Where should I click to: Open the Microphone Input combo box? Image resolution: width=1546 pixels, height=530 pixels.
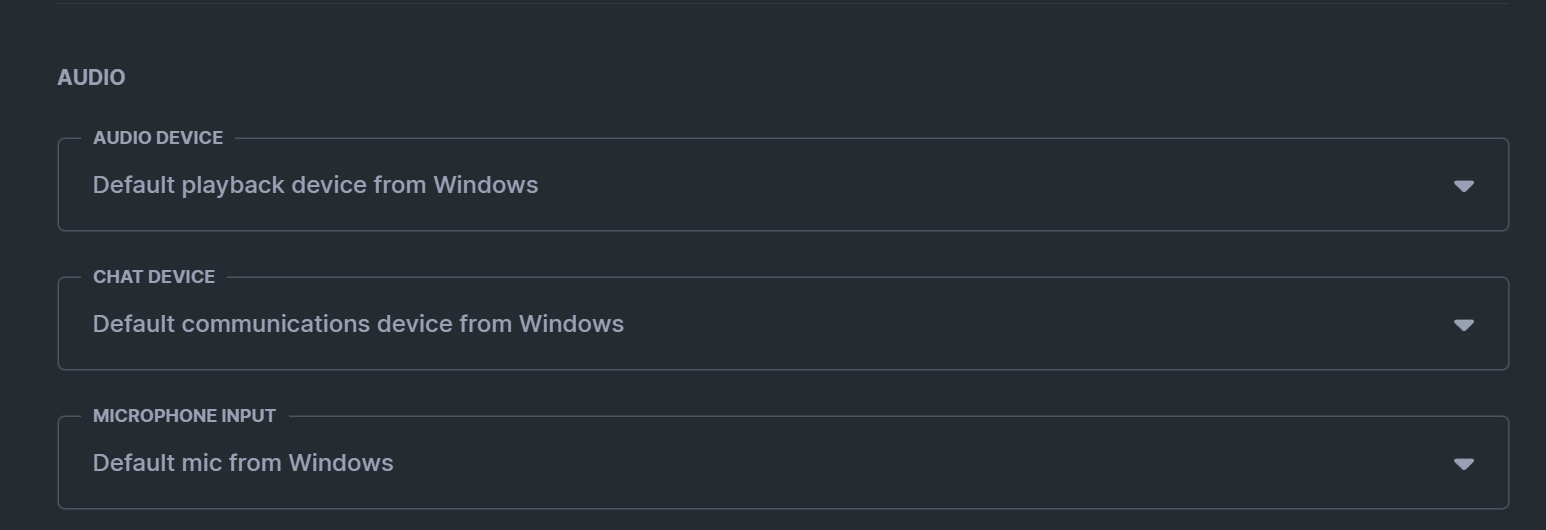pyautogui.click(x=782, y=464)
